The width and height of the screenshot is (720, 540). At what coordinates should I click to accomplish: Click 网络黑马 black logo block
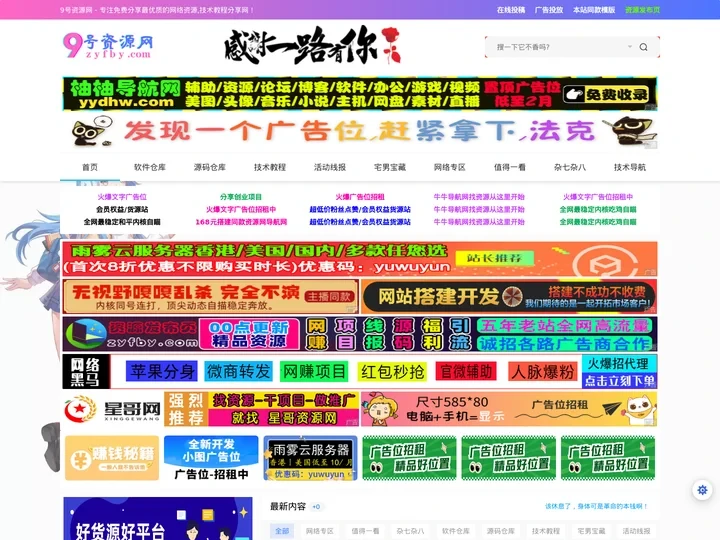pos(86,371)
